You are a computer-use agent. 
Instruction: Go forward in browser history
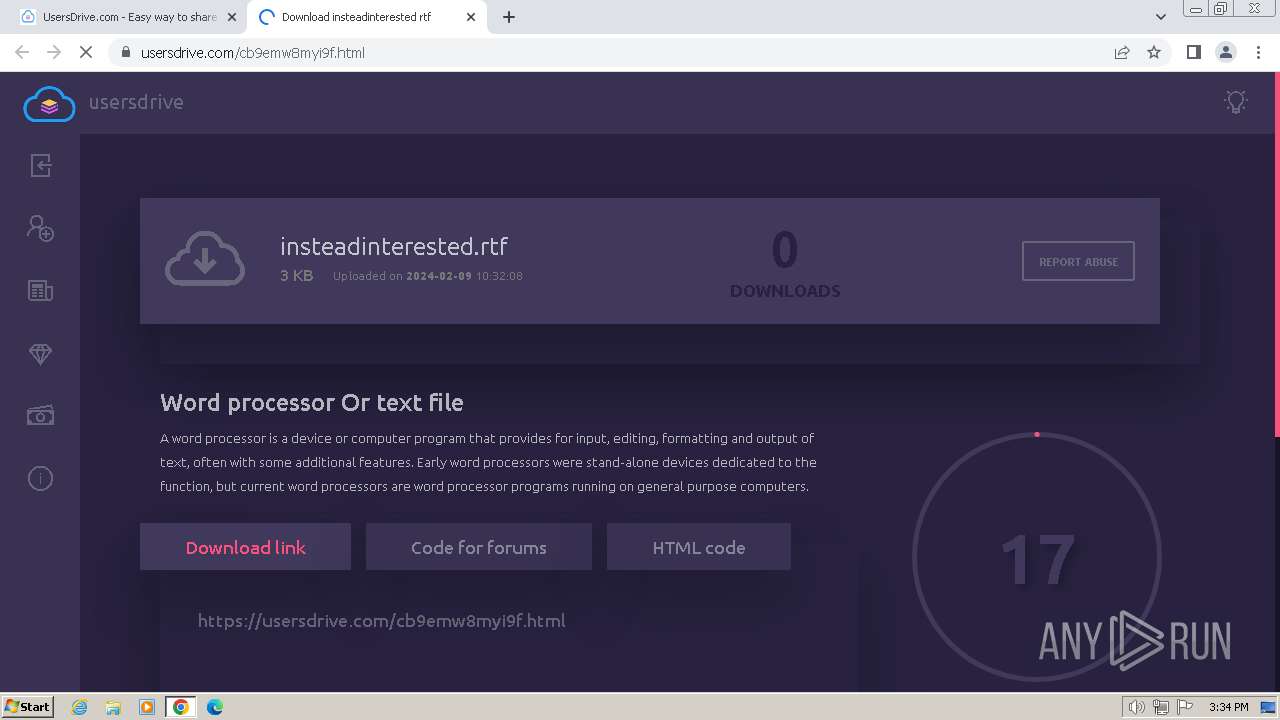(x=54, y=52)
